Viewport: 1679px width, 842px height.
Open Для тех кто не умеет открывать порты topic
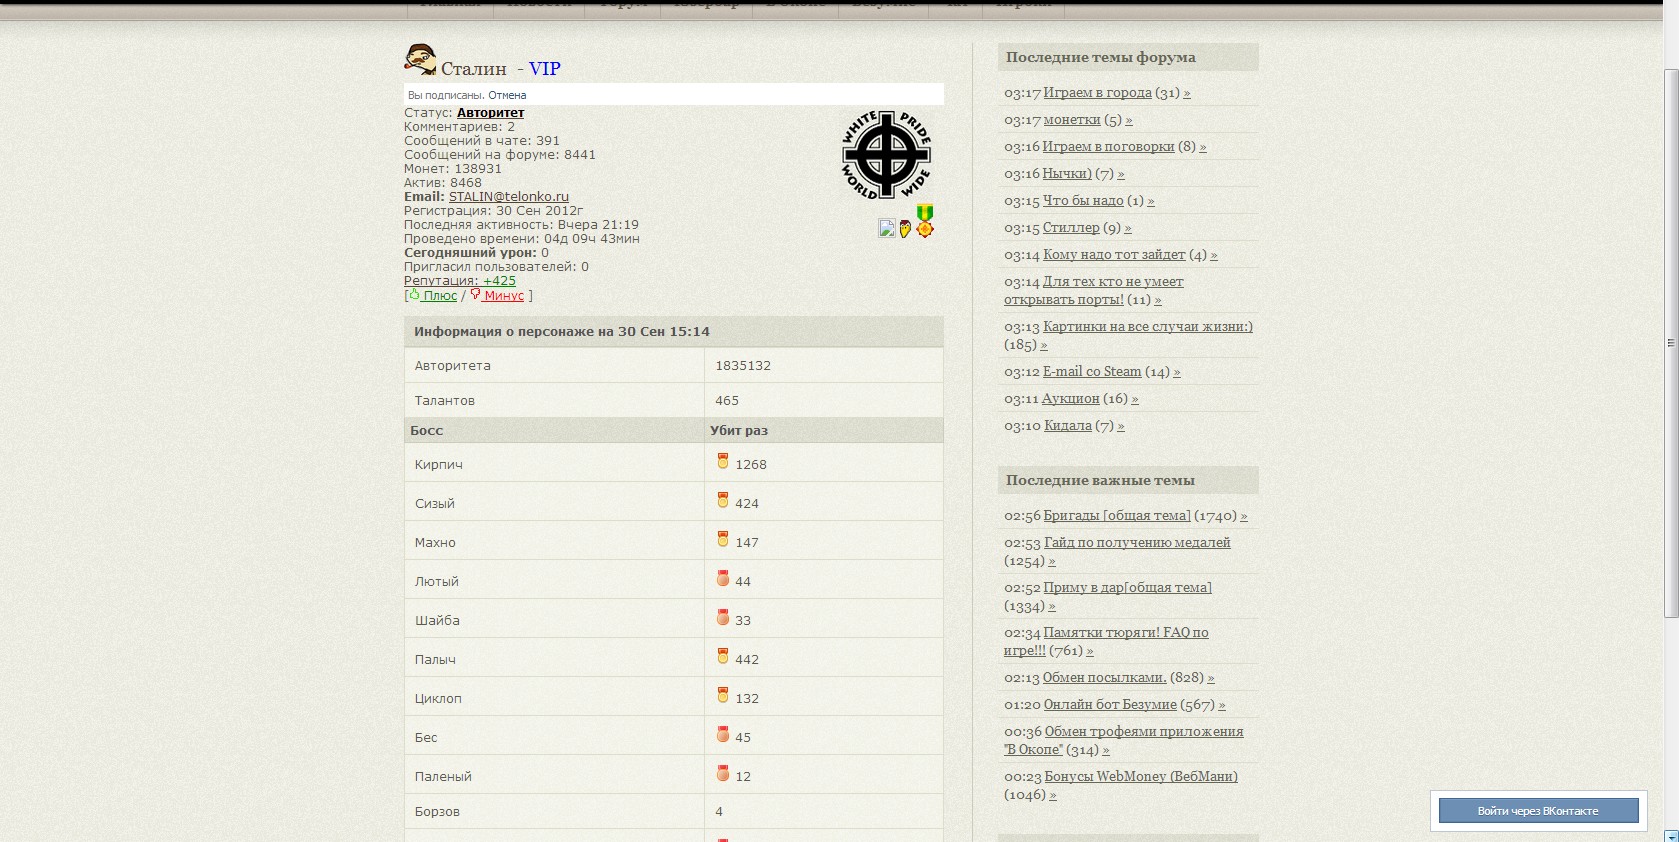tap(1094, 290)
